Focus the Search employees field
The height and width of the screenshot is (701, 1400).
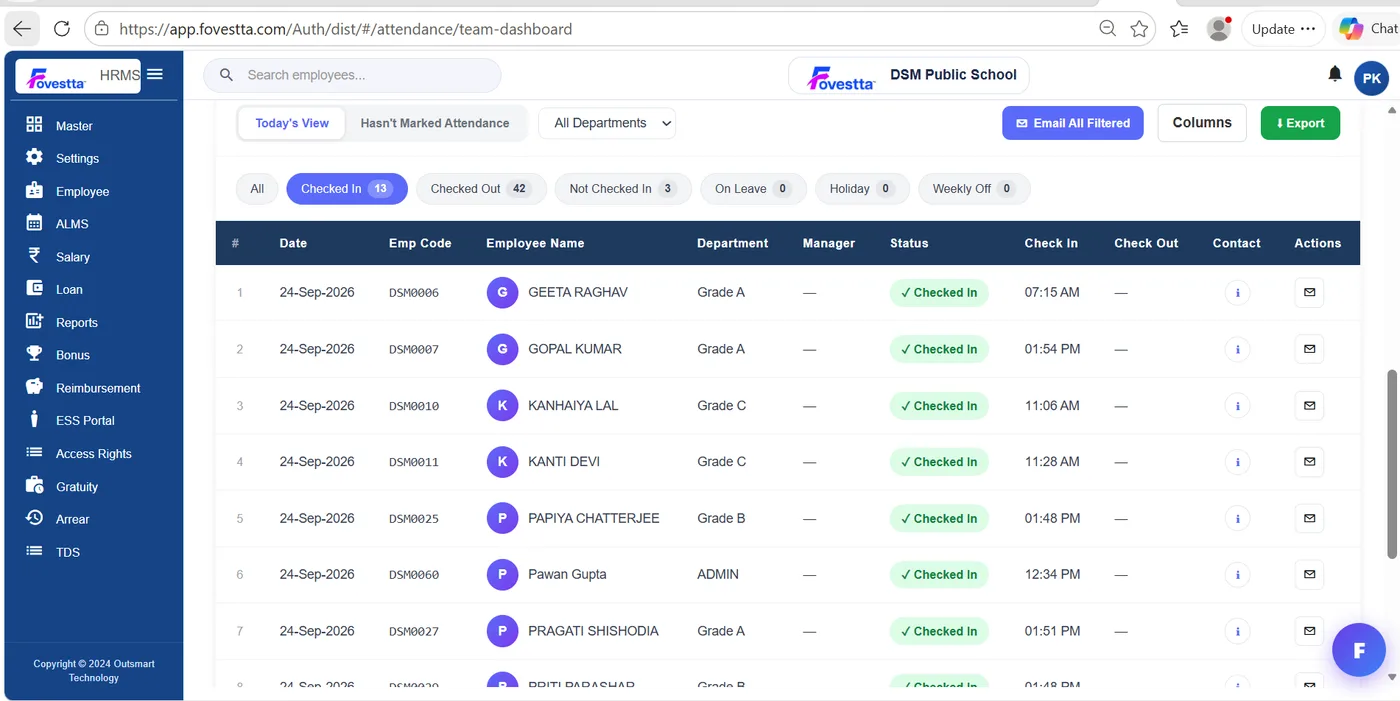(352, 75)
